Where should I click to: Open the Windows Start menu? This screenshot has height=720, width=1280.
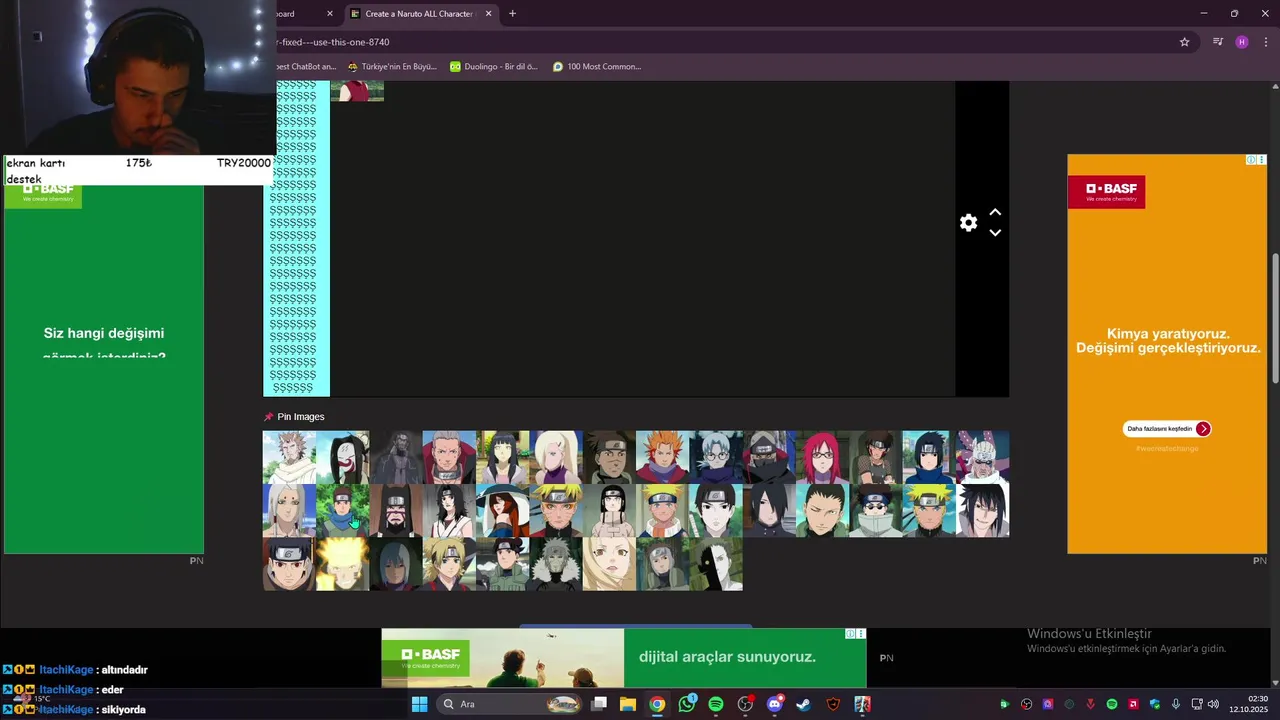[420, 704]
